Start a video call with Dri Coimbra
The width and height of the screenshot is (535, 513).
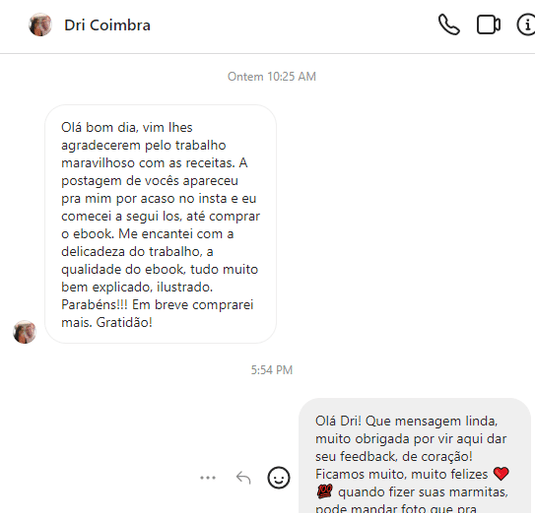[x=488, y=25]
